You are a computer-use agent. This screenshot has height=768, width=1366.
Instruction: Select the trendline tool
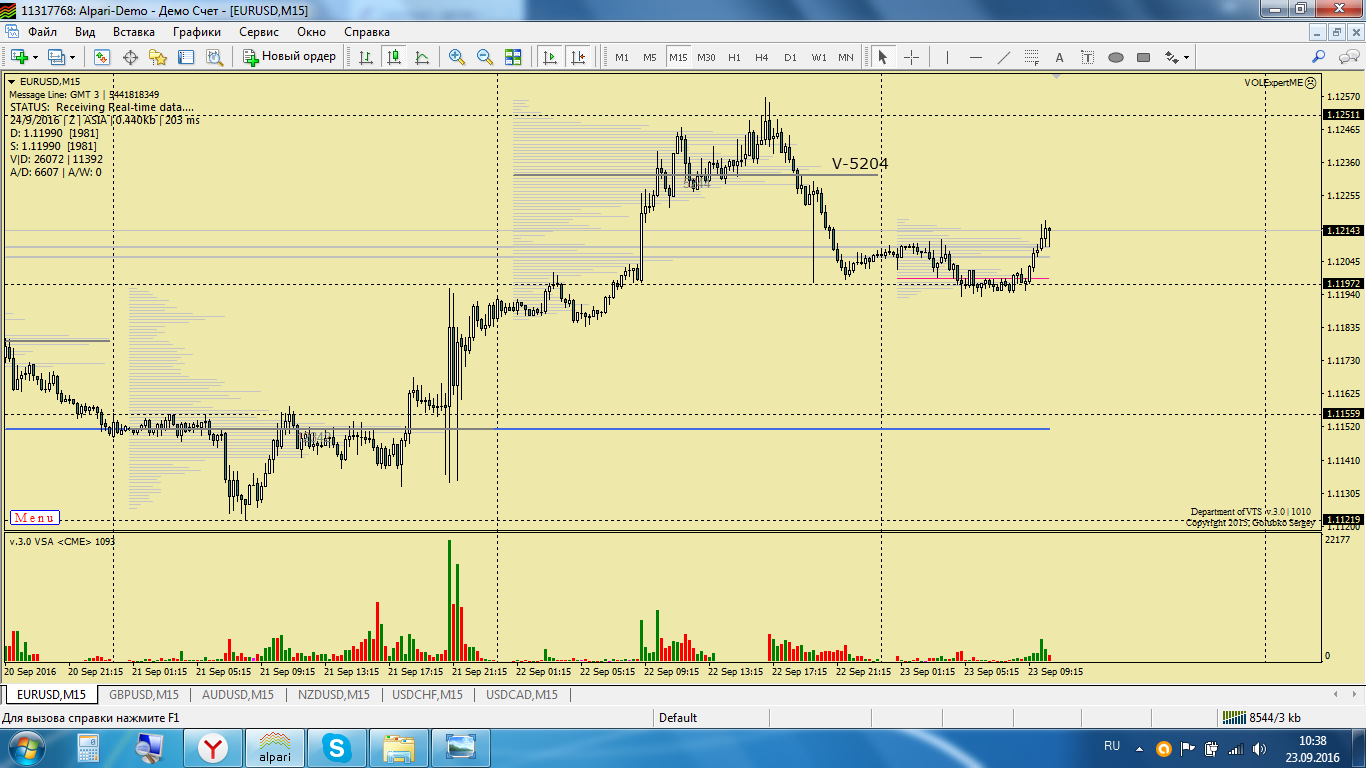click(x=1004, y=57)
